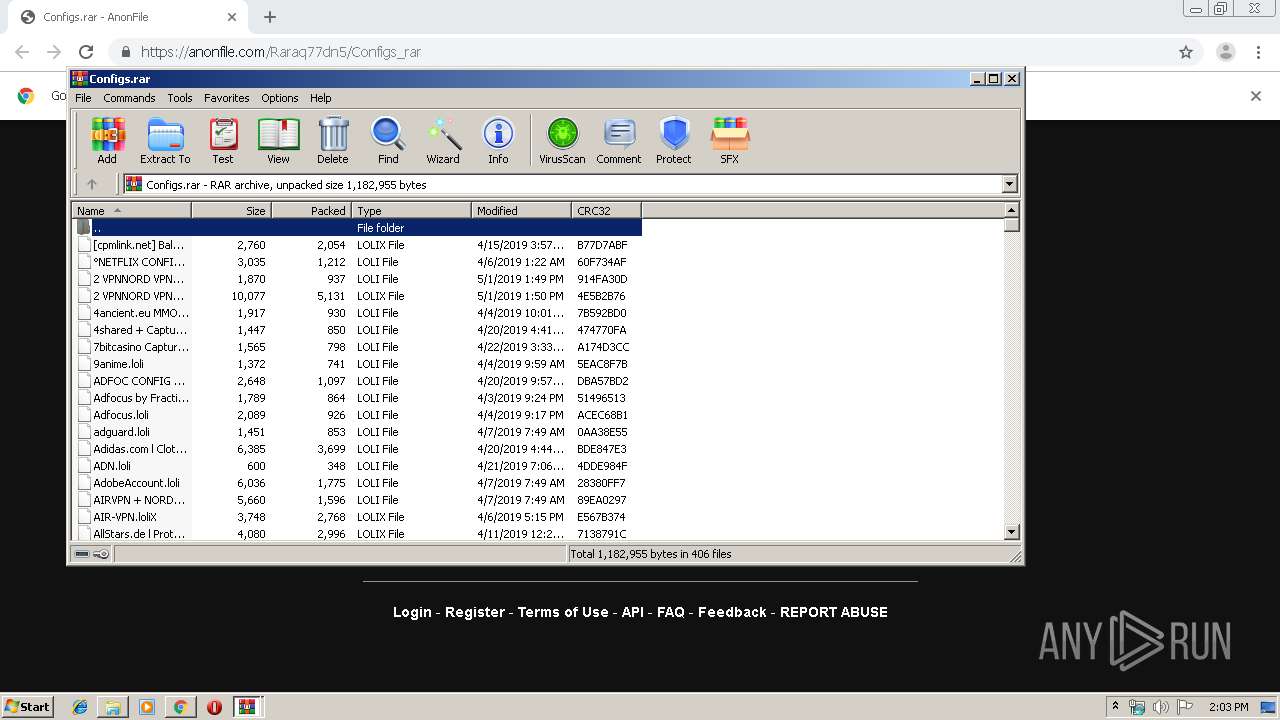The width and height of the screenshot is (1280, 720).
Task: Open the Help menu
Action: click(x=320, y=98)
